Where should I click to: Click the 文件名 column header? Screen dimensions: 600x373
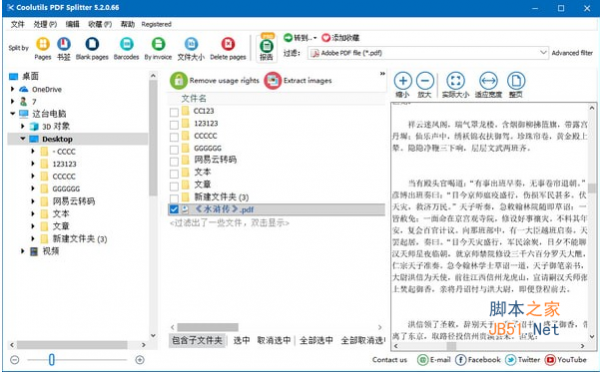194,98
